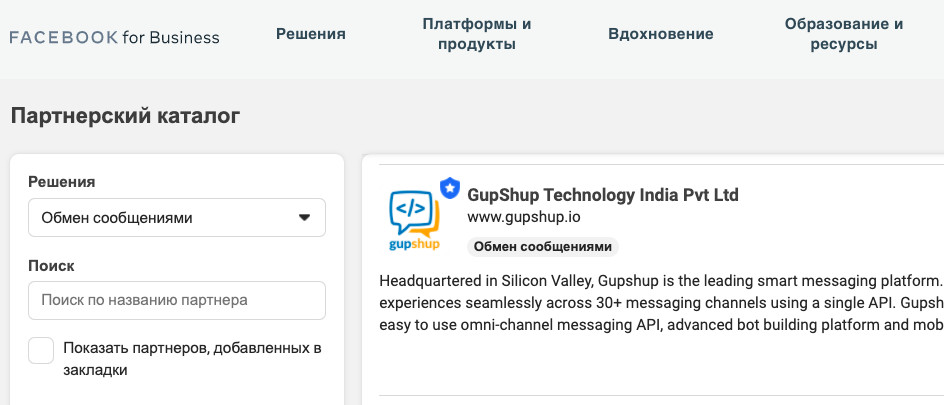This screenshot has height=405, width=944.
Task: Click the blue verified badge near GupShup
Action: 449,187
